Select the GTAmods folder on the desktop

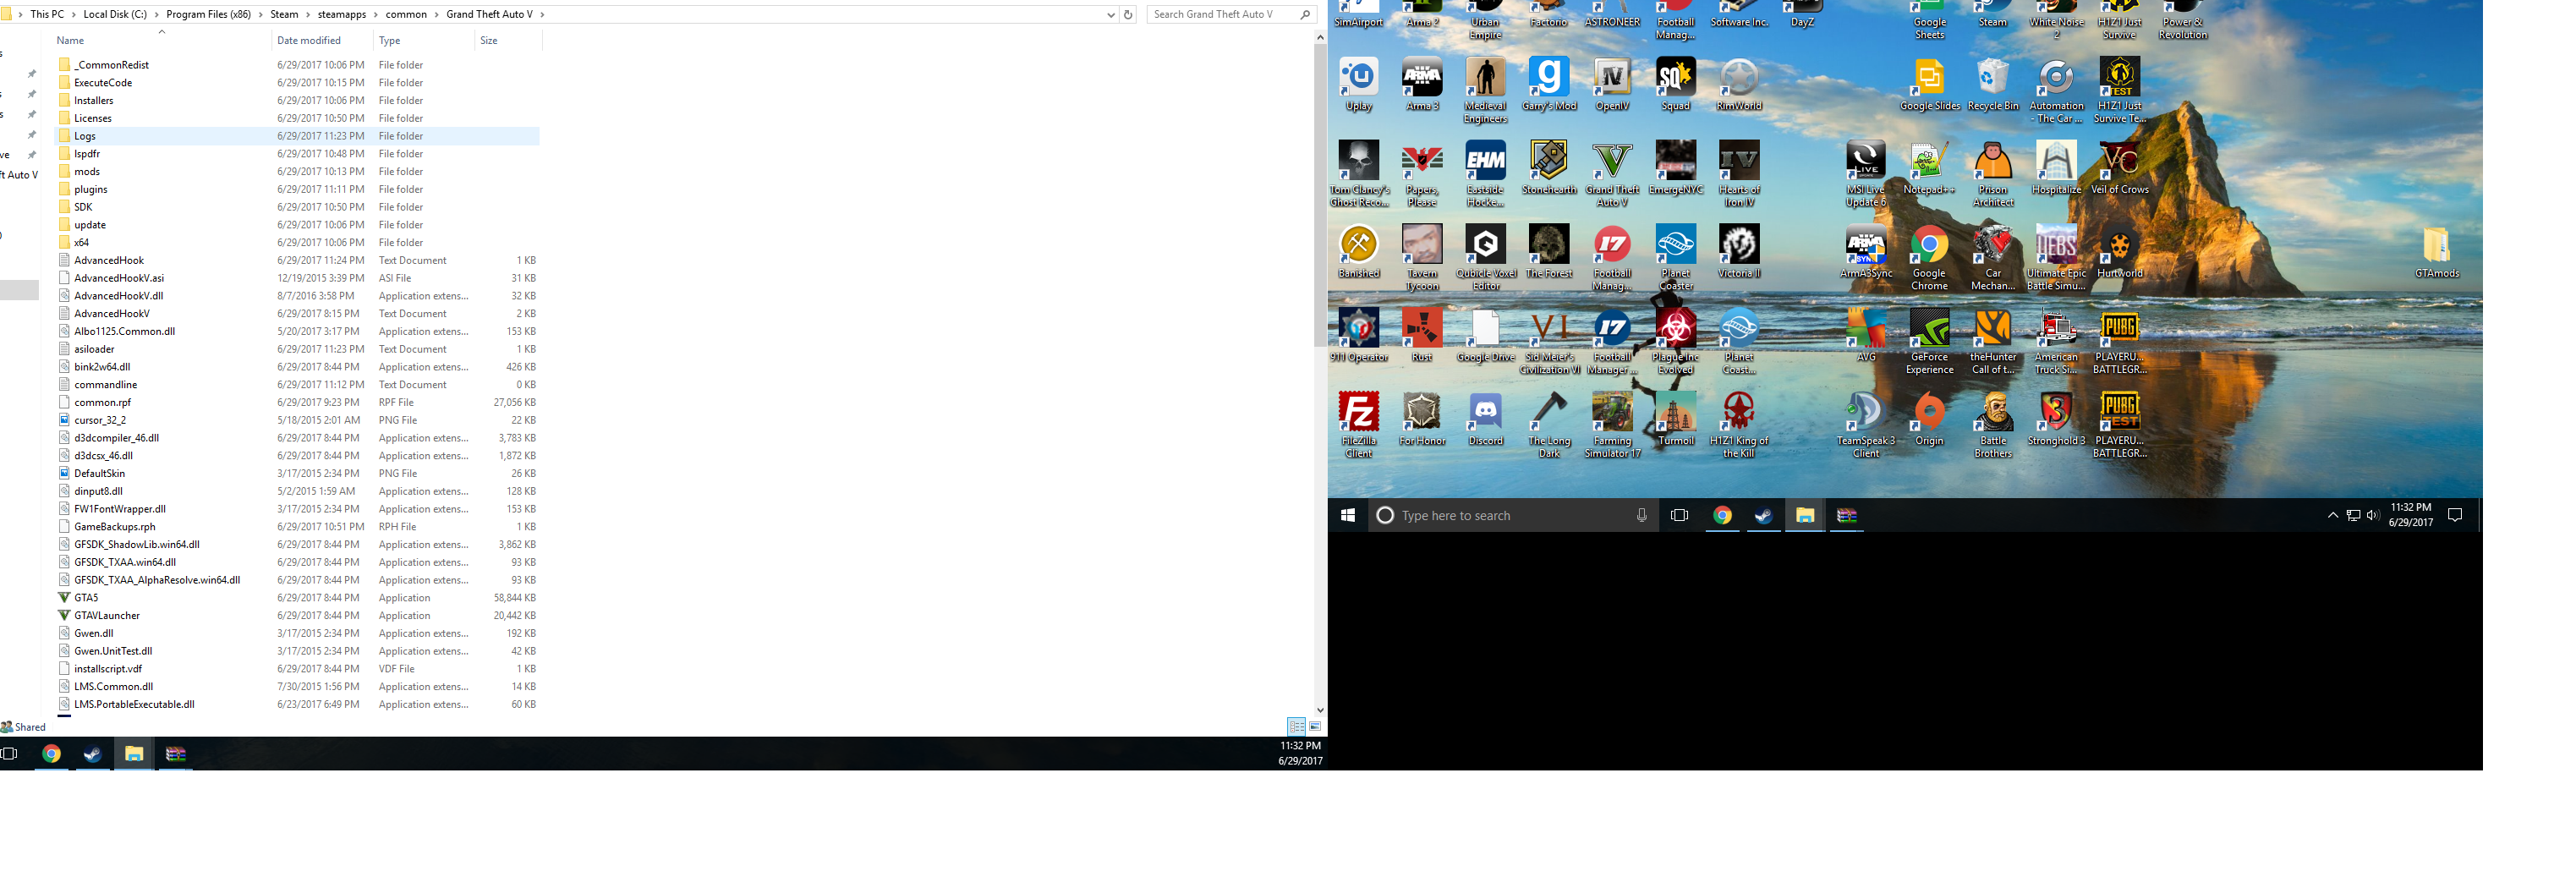tap(2437, 252)
